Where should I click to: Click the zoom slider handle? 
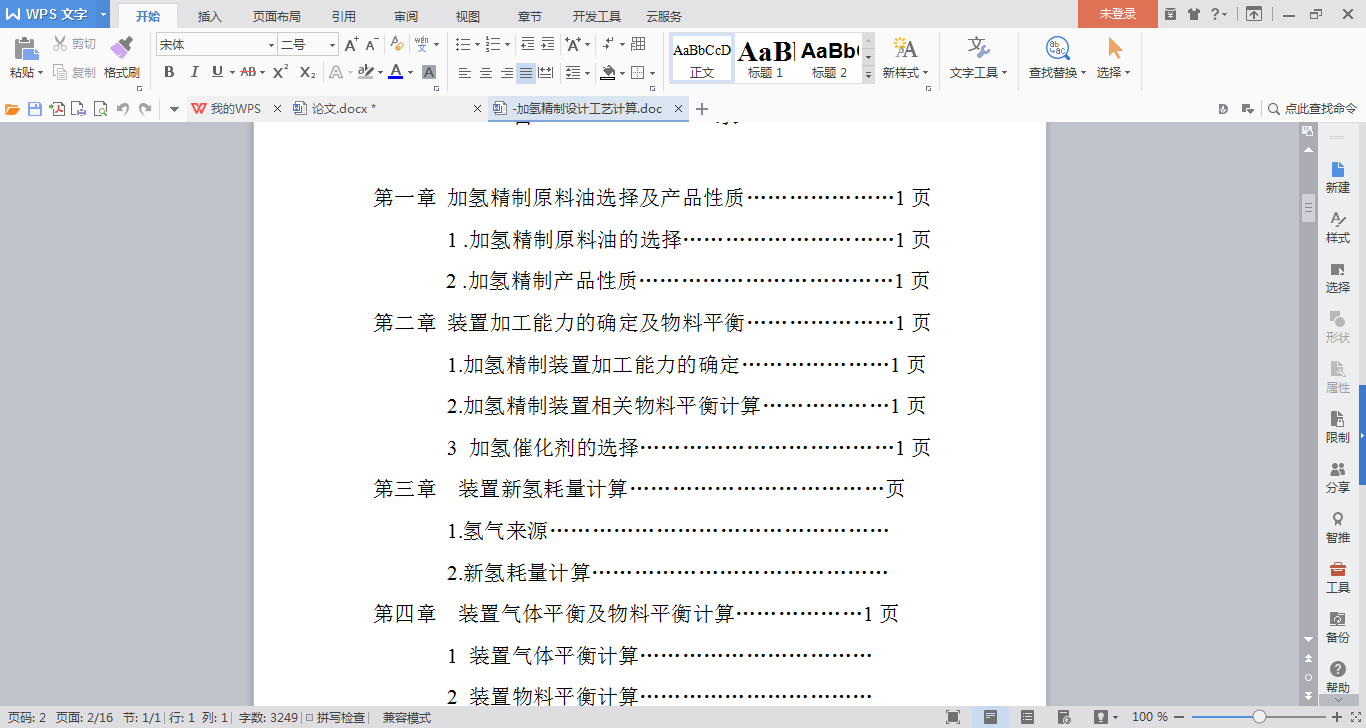(x=1259, y=717)
